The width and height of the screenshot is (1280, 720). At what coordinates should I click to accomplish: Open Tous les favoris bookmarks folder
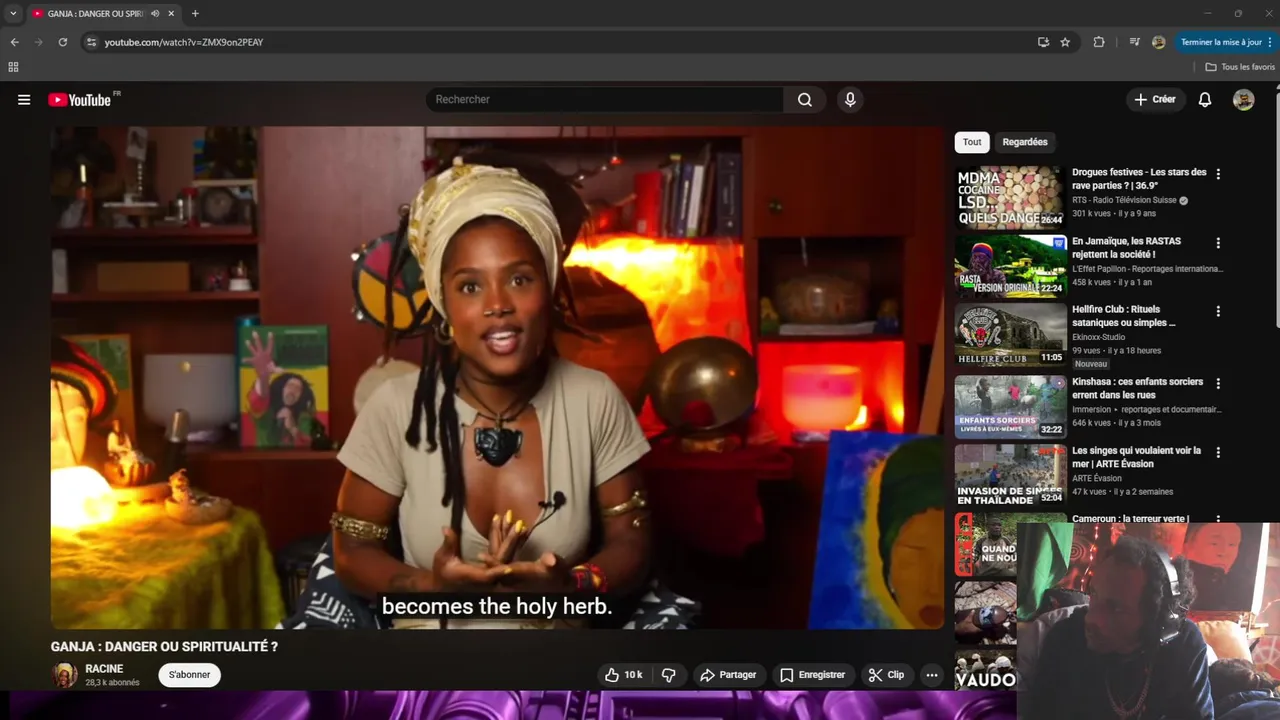point(1240,67)
